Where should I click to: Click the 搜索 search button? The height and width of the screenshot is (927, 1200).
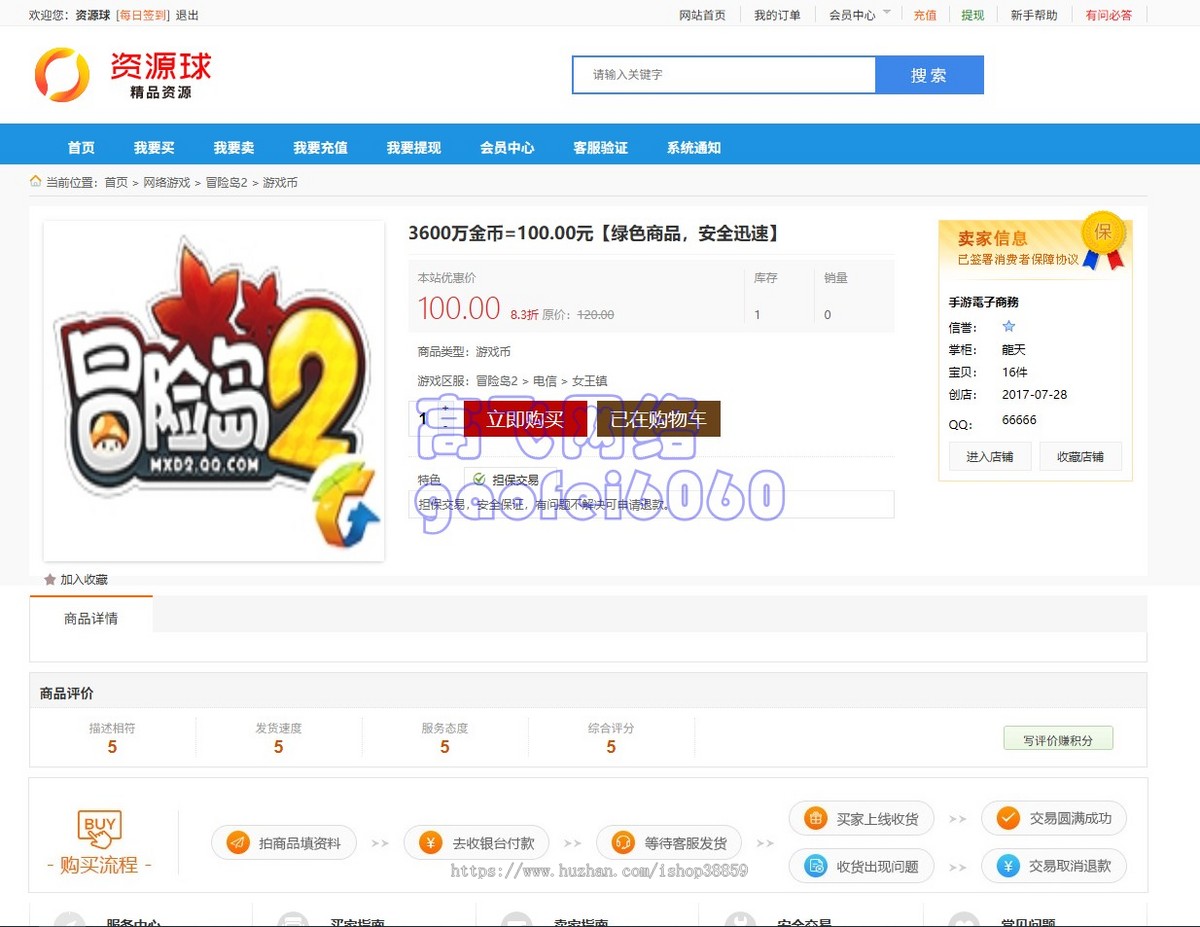[929, 75]
